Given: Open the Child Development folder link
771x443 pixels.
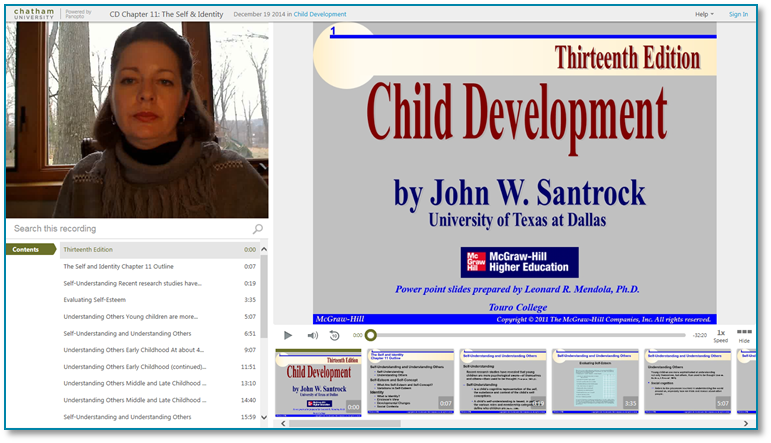Looking at the screenshot, I should point(320,14).
